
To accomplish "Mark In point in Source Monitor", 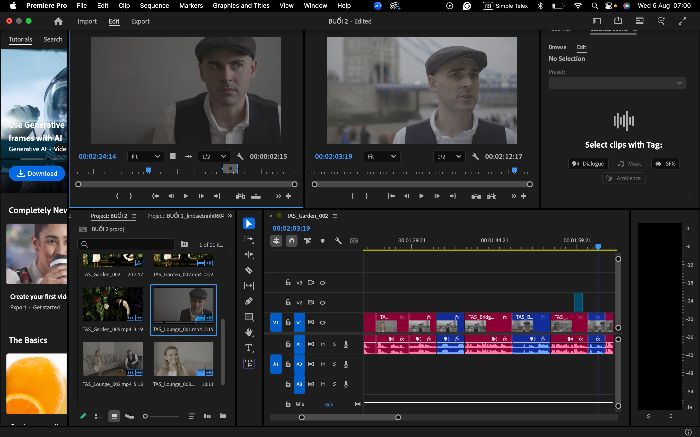I will pos(117,196).
